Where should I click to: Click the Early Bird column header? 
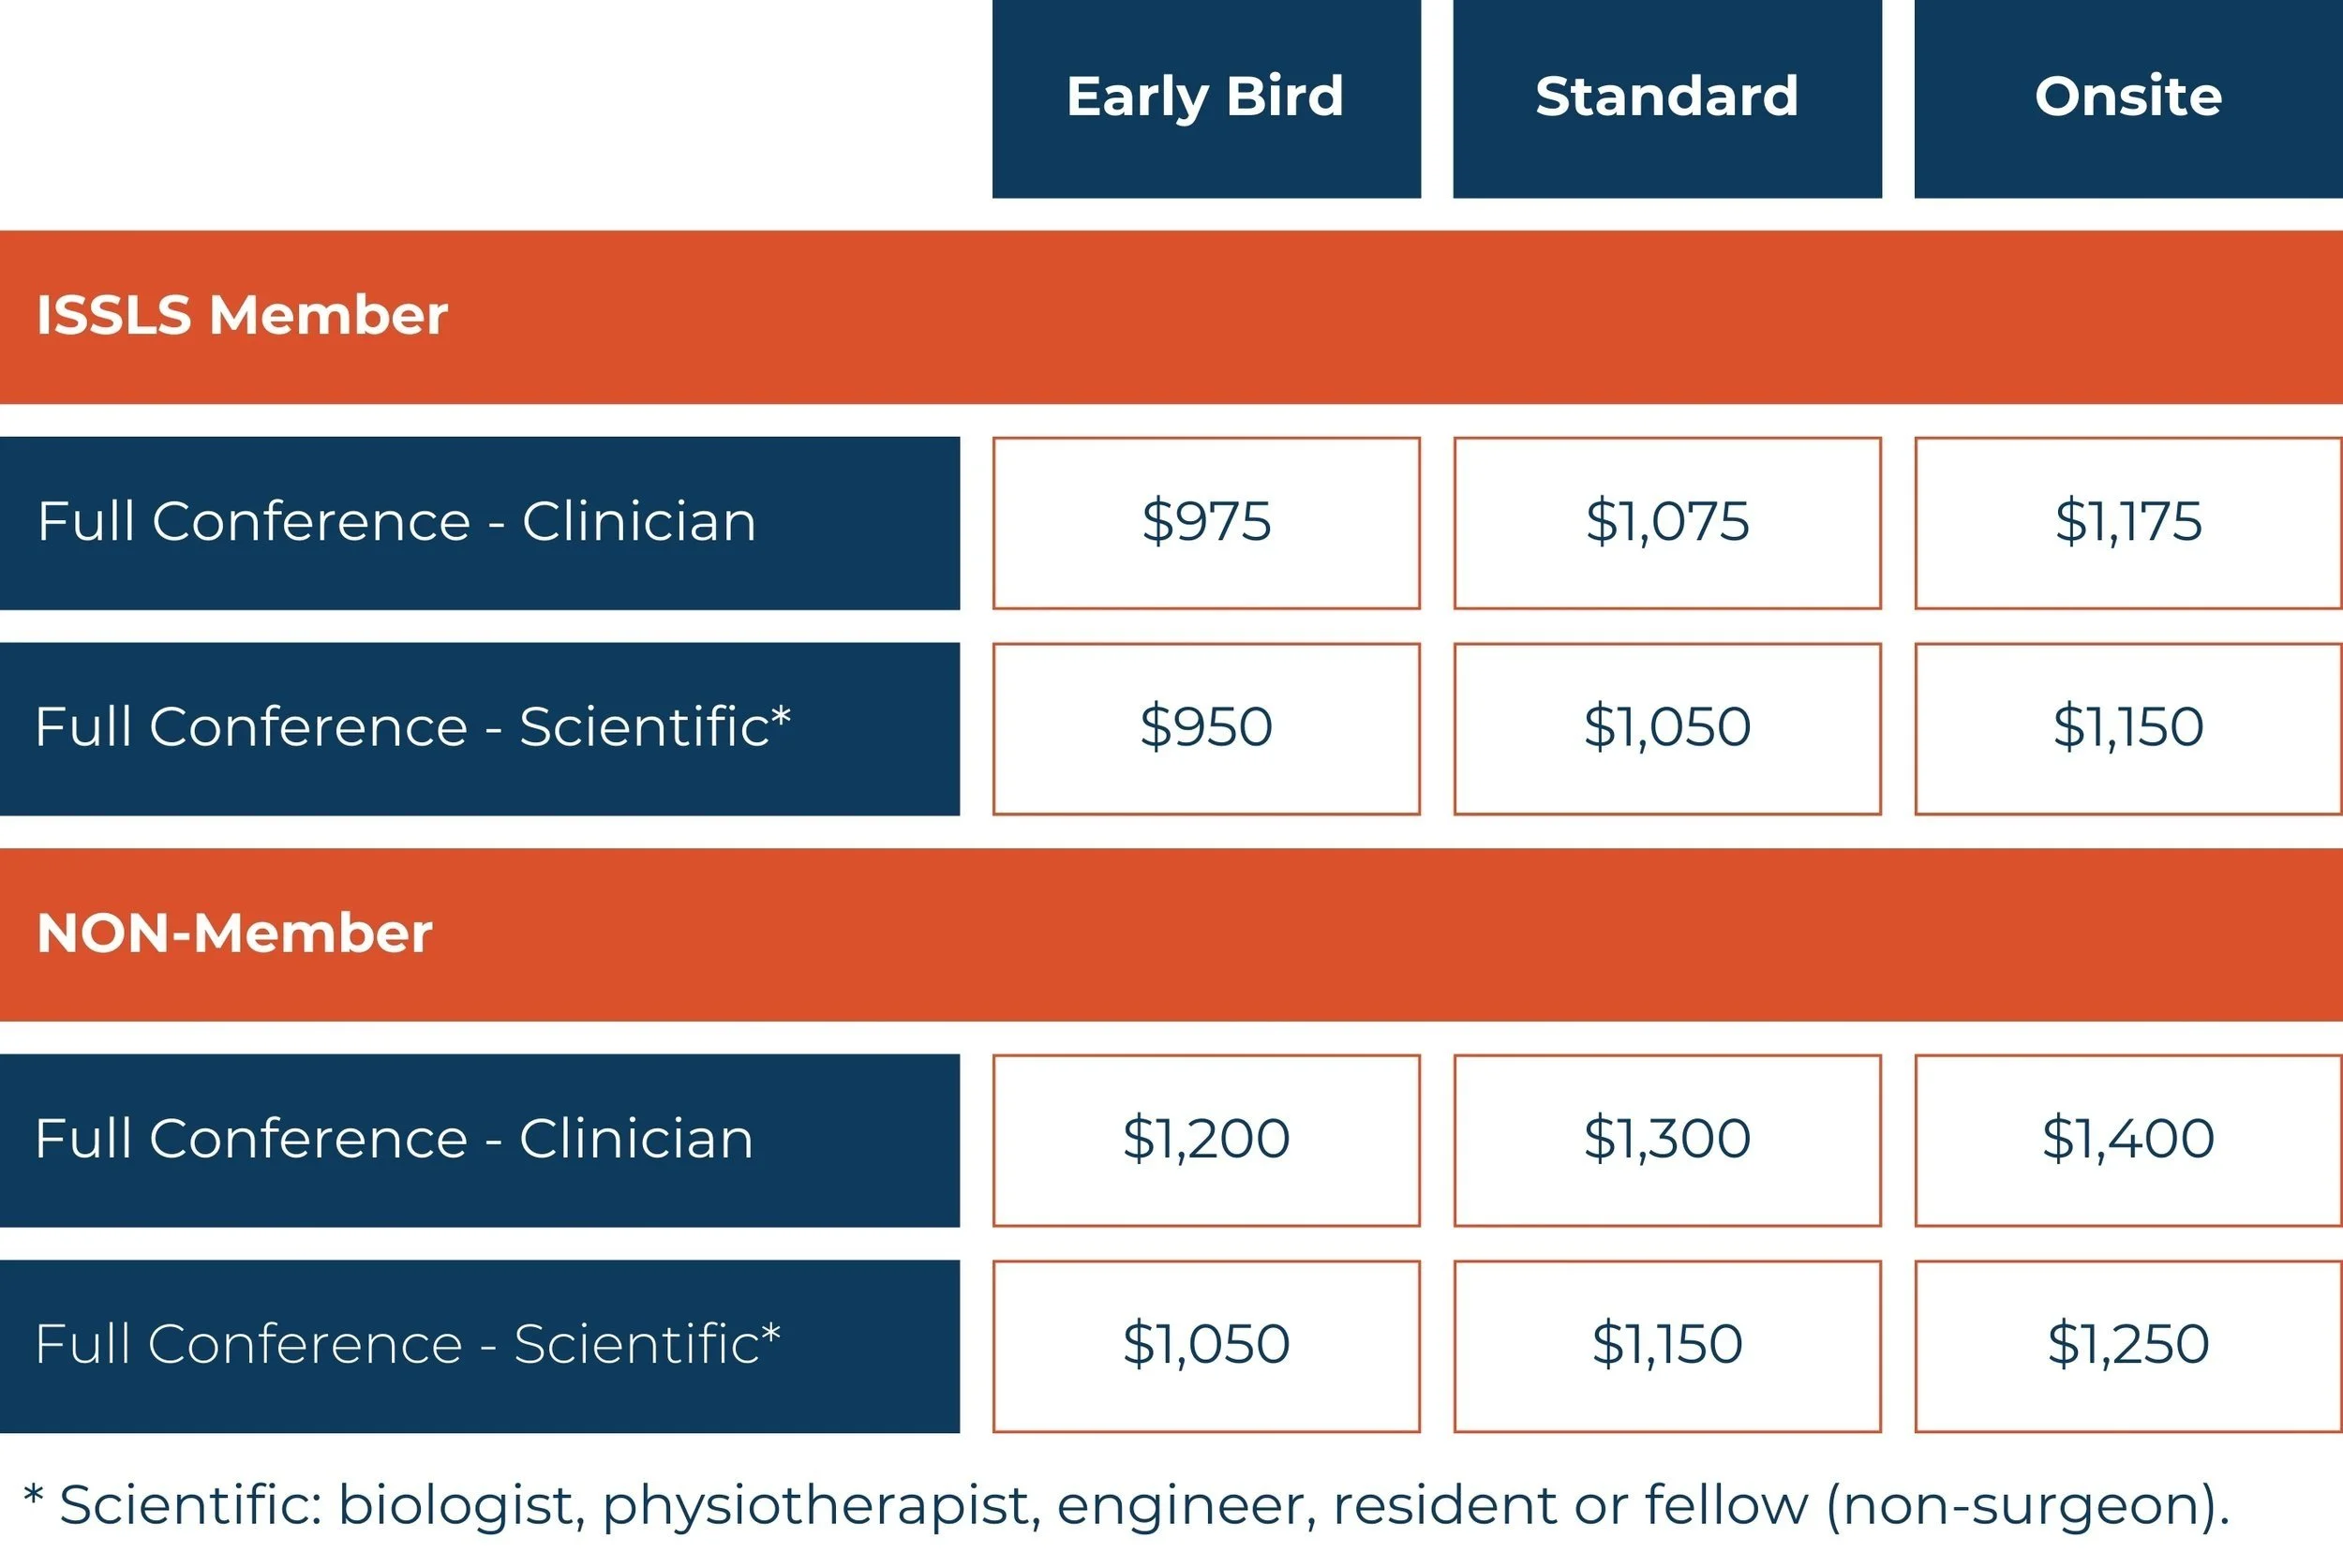pos(1205,97)
